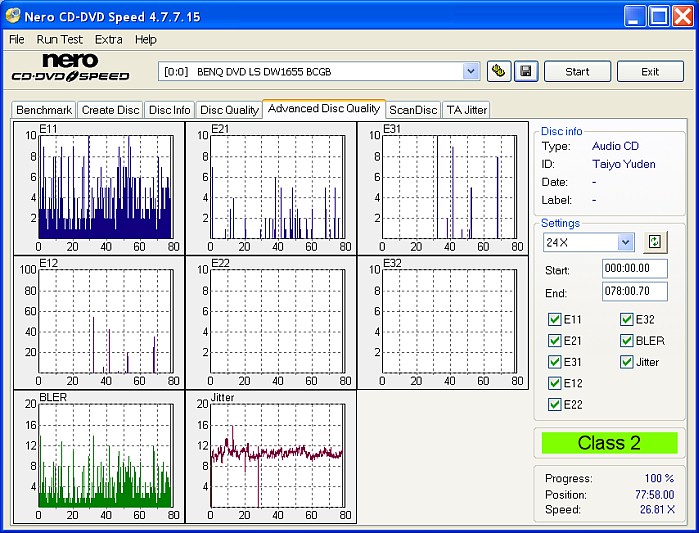Screen dimensions: 699x533
Task: Click the Exit button
Action: [650, 71]
